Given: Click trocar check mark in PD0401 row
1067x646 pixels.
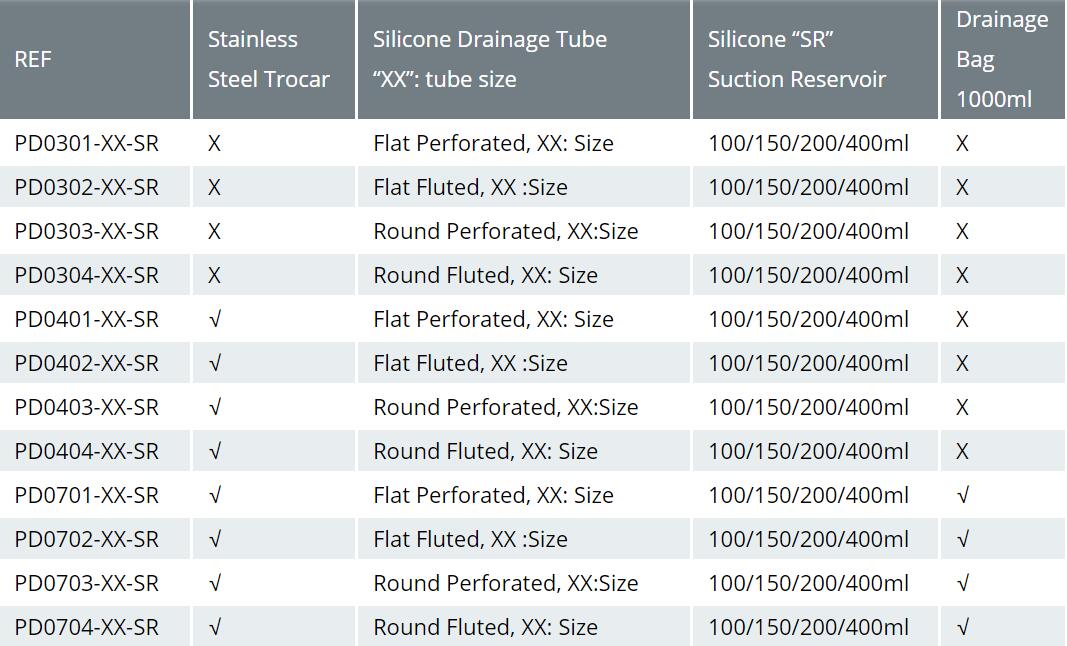Looking at the screenshot, I should tap(215, 319).
